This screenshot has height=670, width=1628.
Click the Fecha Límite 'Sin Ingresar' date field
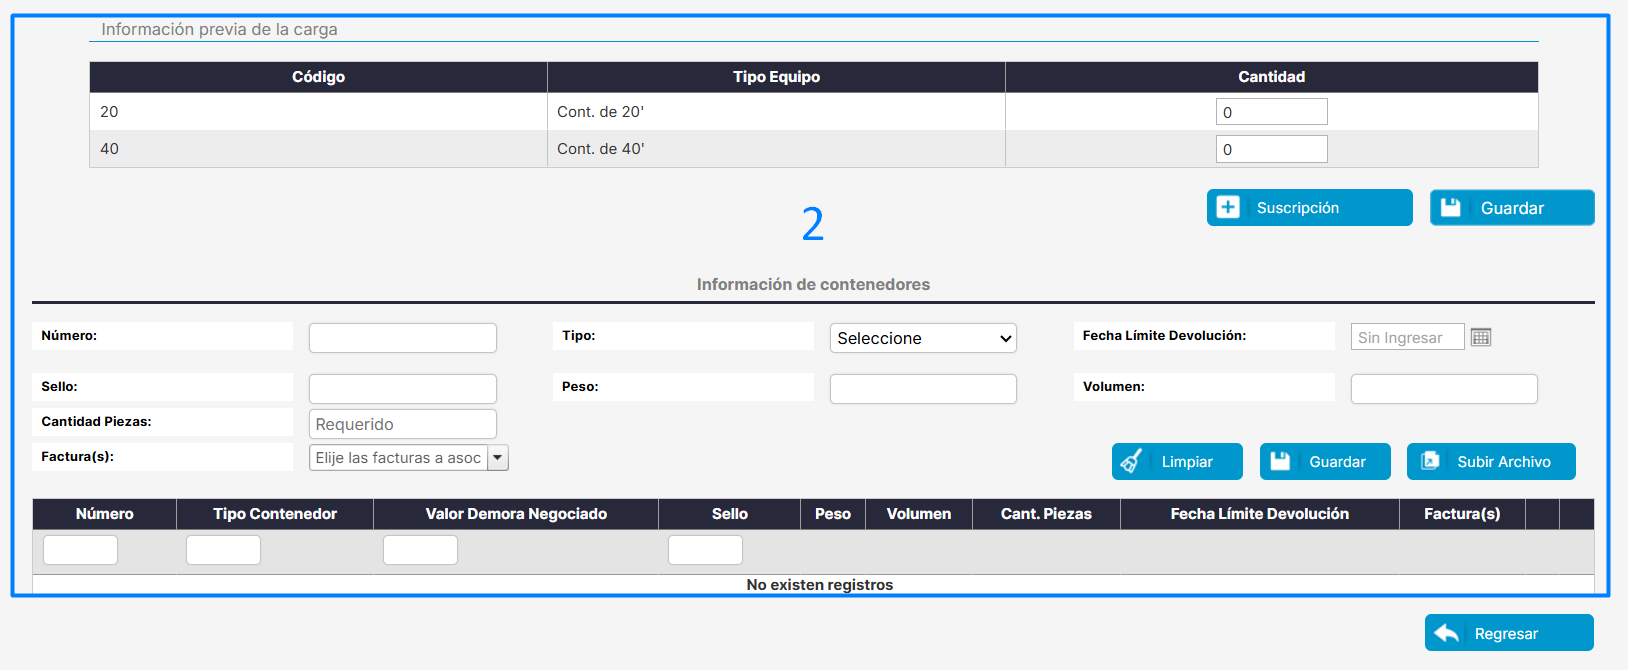(x=1406, y=337)
